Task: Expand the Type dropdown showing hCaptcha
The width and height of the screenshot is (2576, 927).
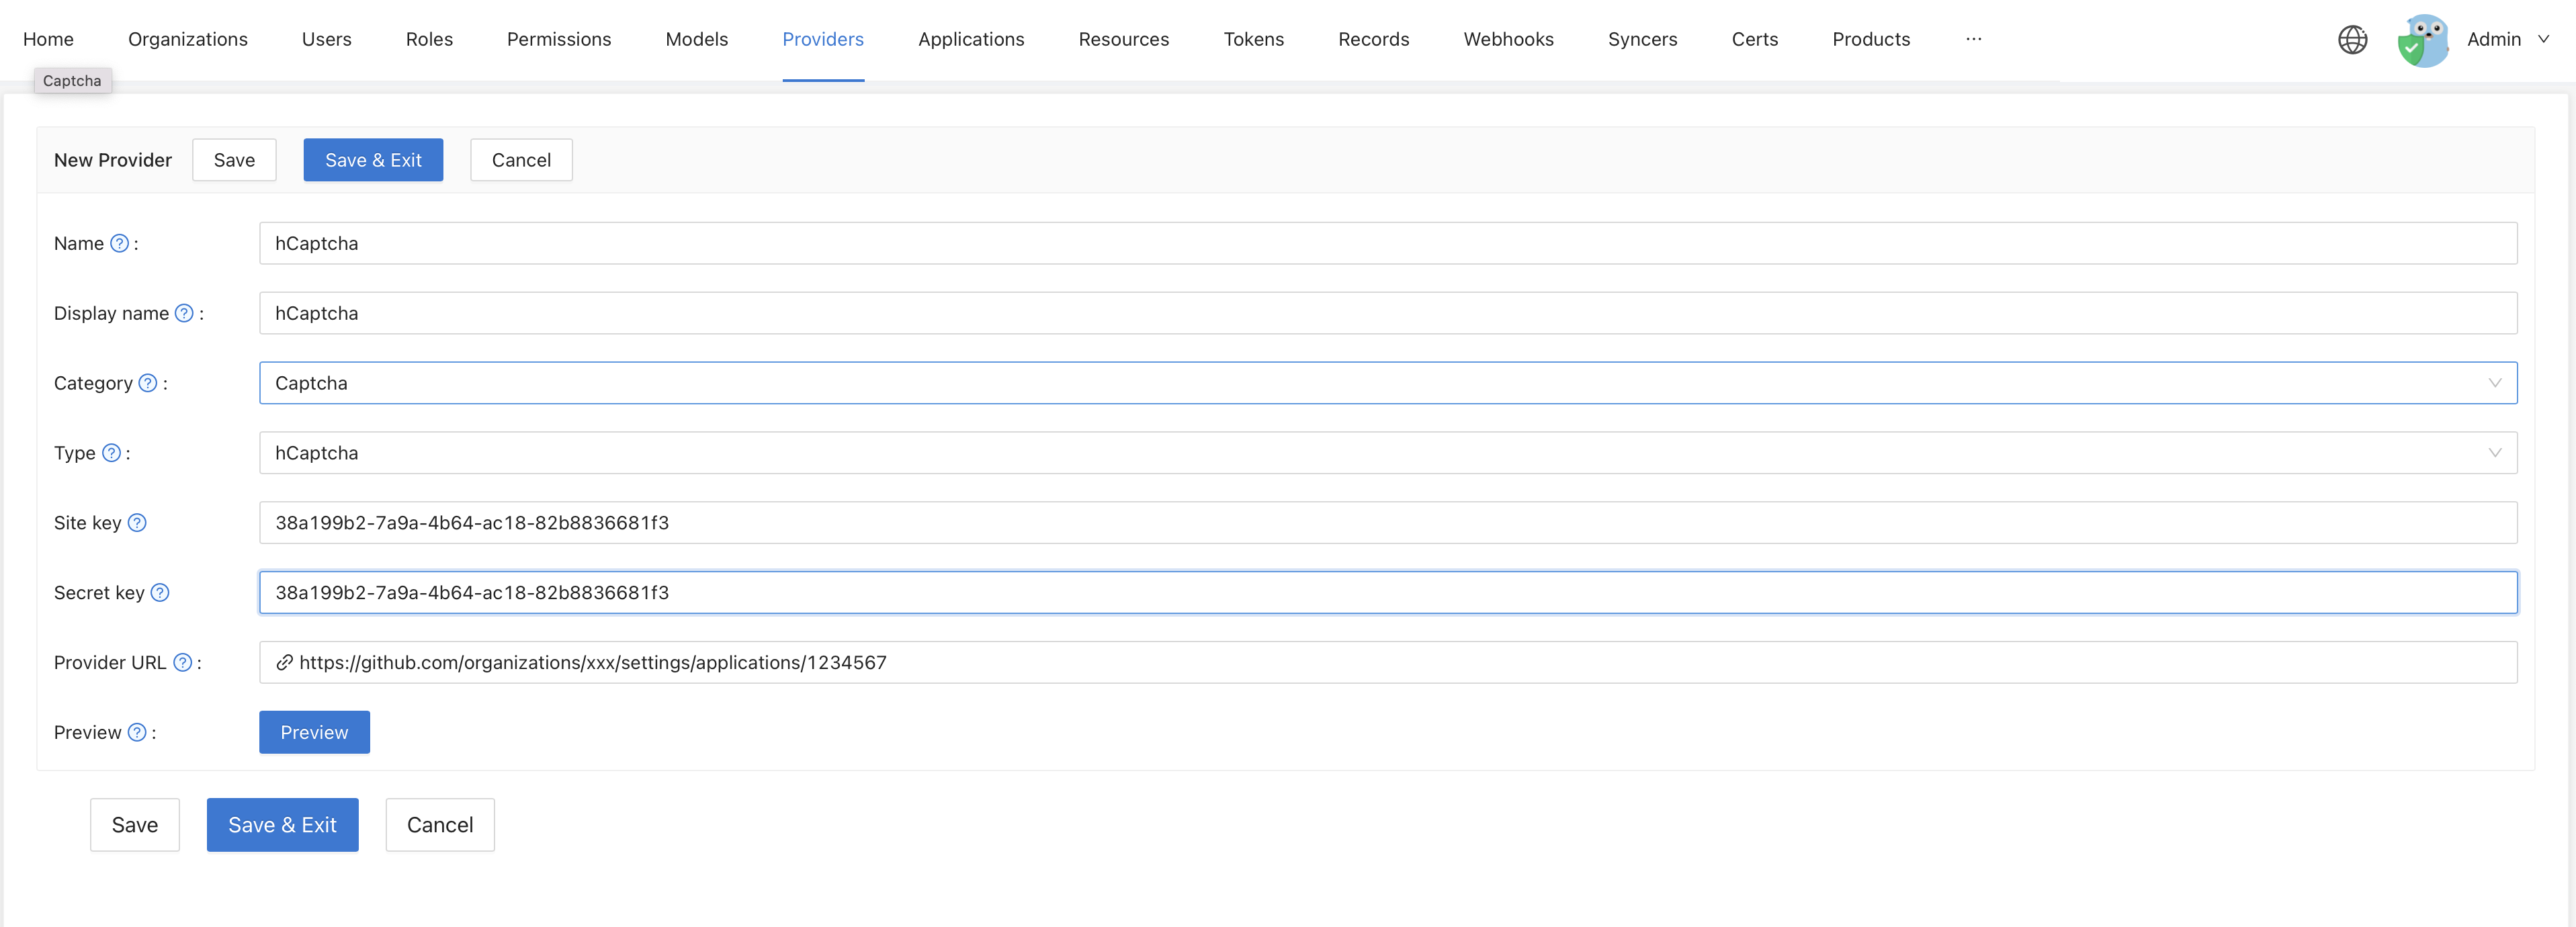Action: coord(1387,453)
